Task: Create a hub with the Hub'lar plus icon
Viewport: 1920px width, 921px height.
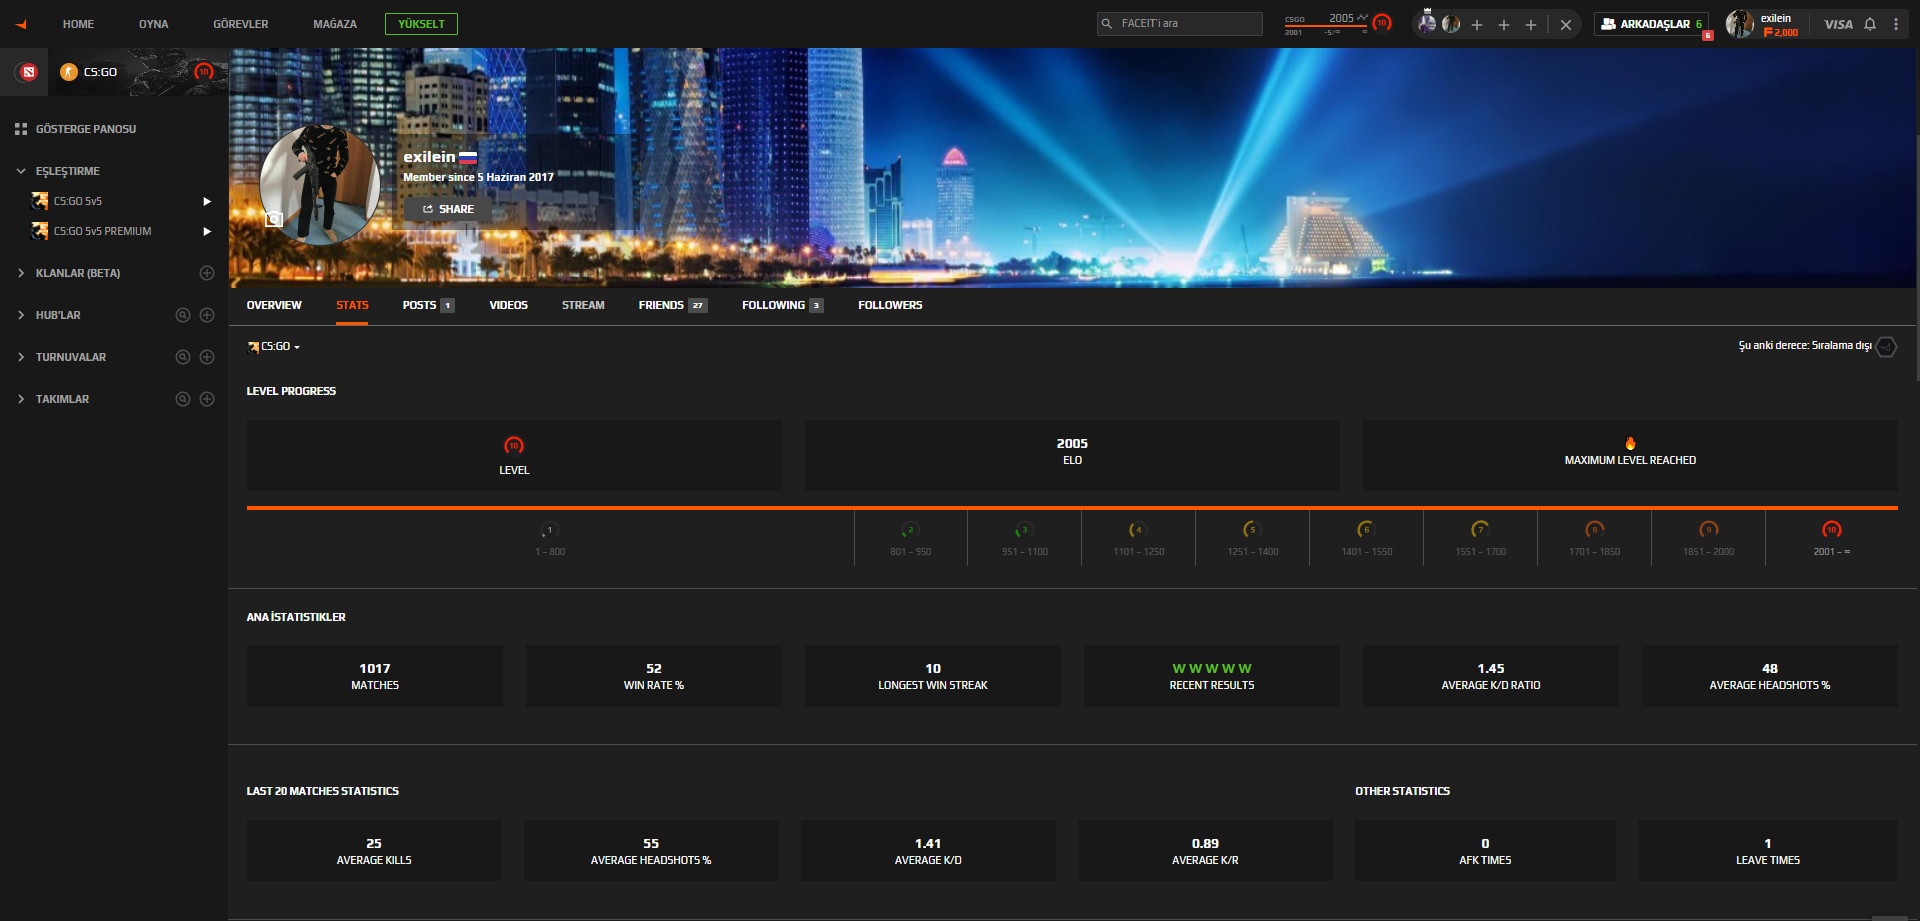Action: [207, 315]
